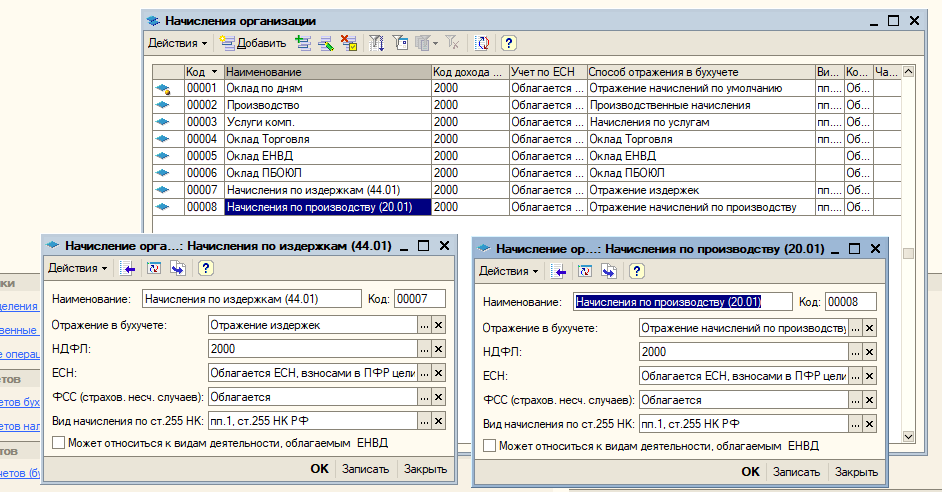Select Оклад ЕНВД in Наименование column
Image resolution: width=942 pixels, height=492 pixels.
tap(328, 156)
